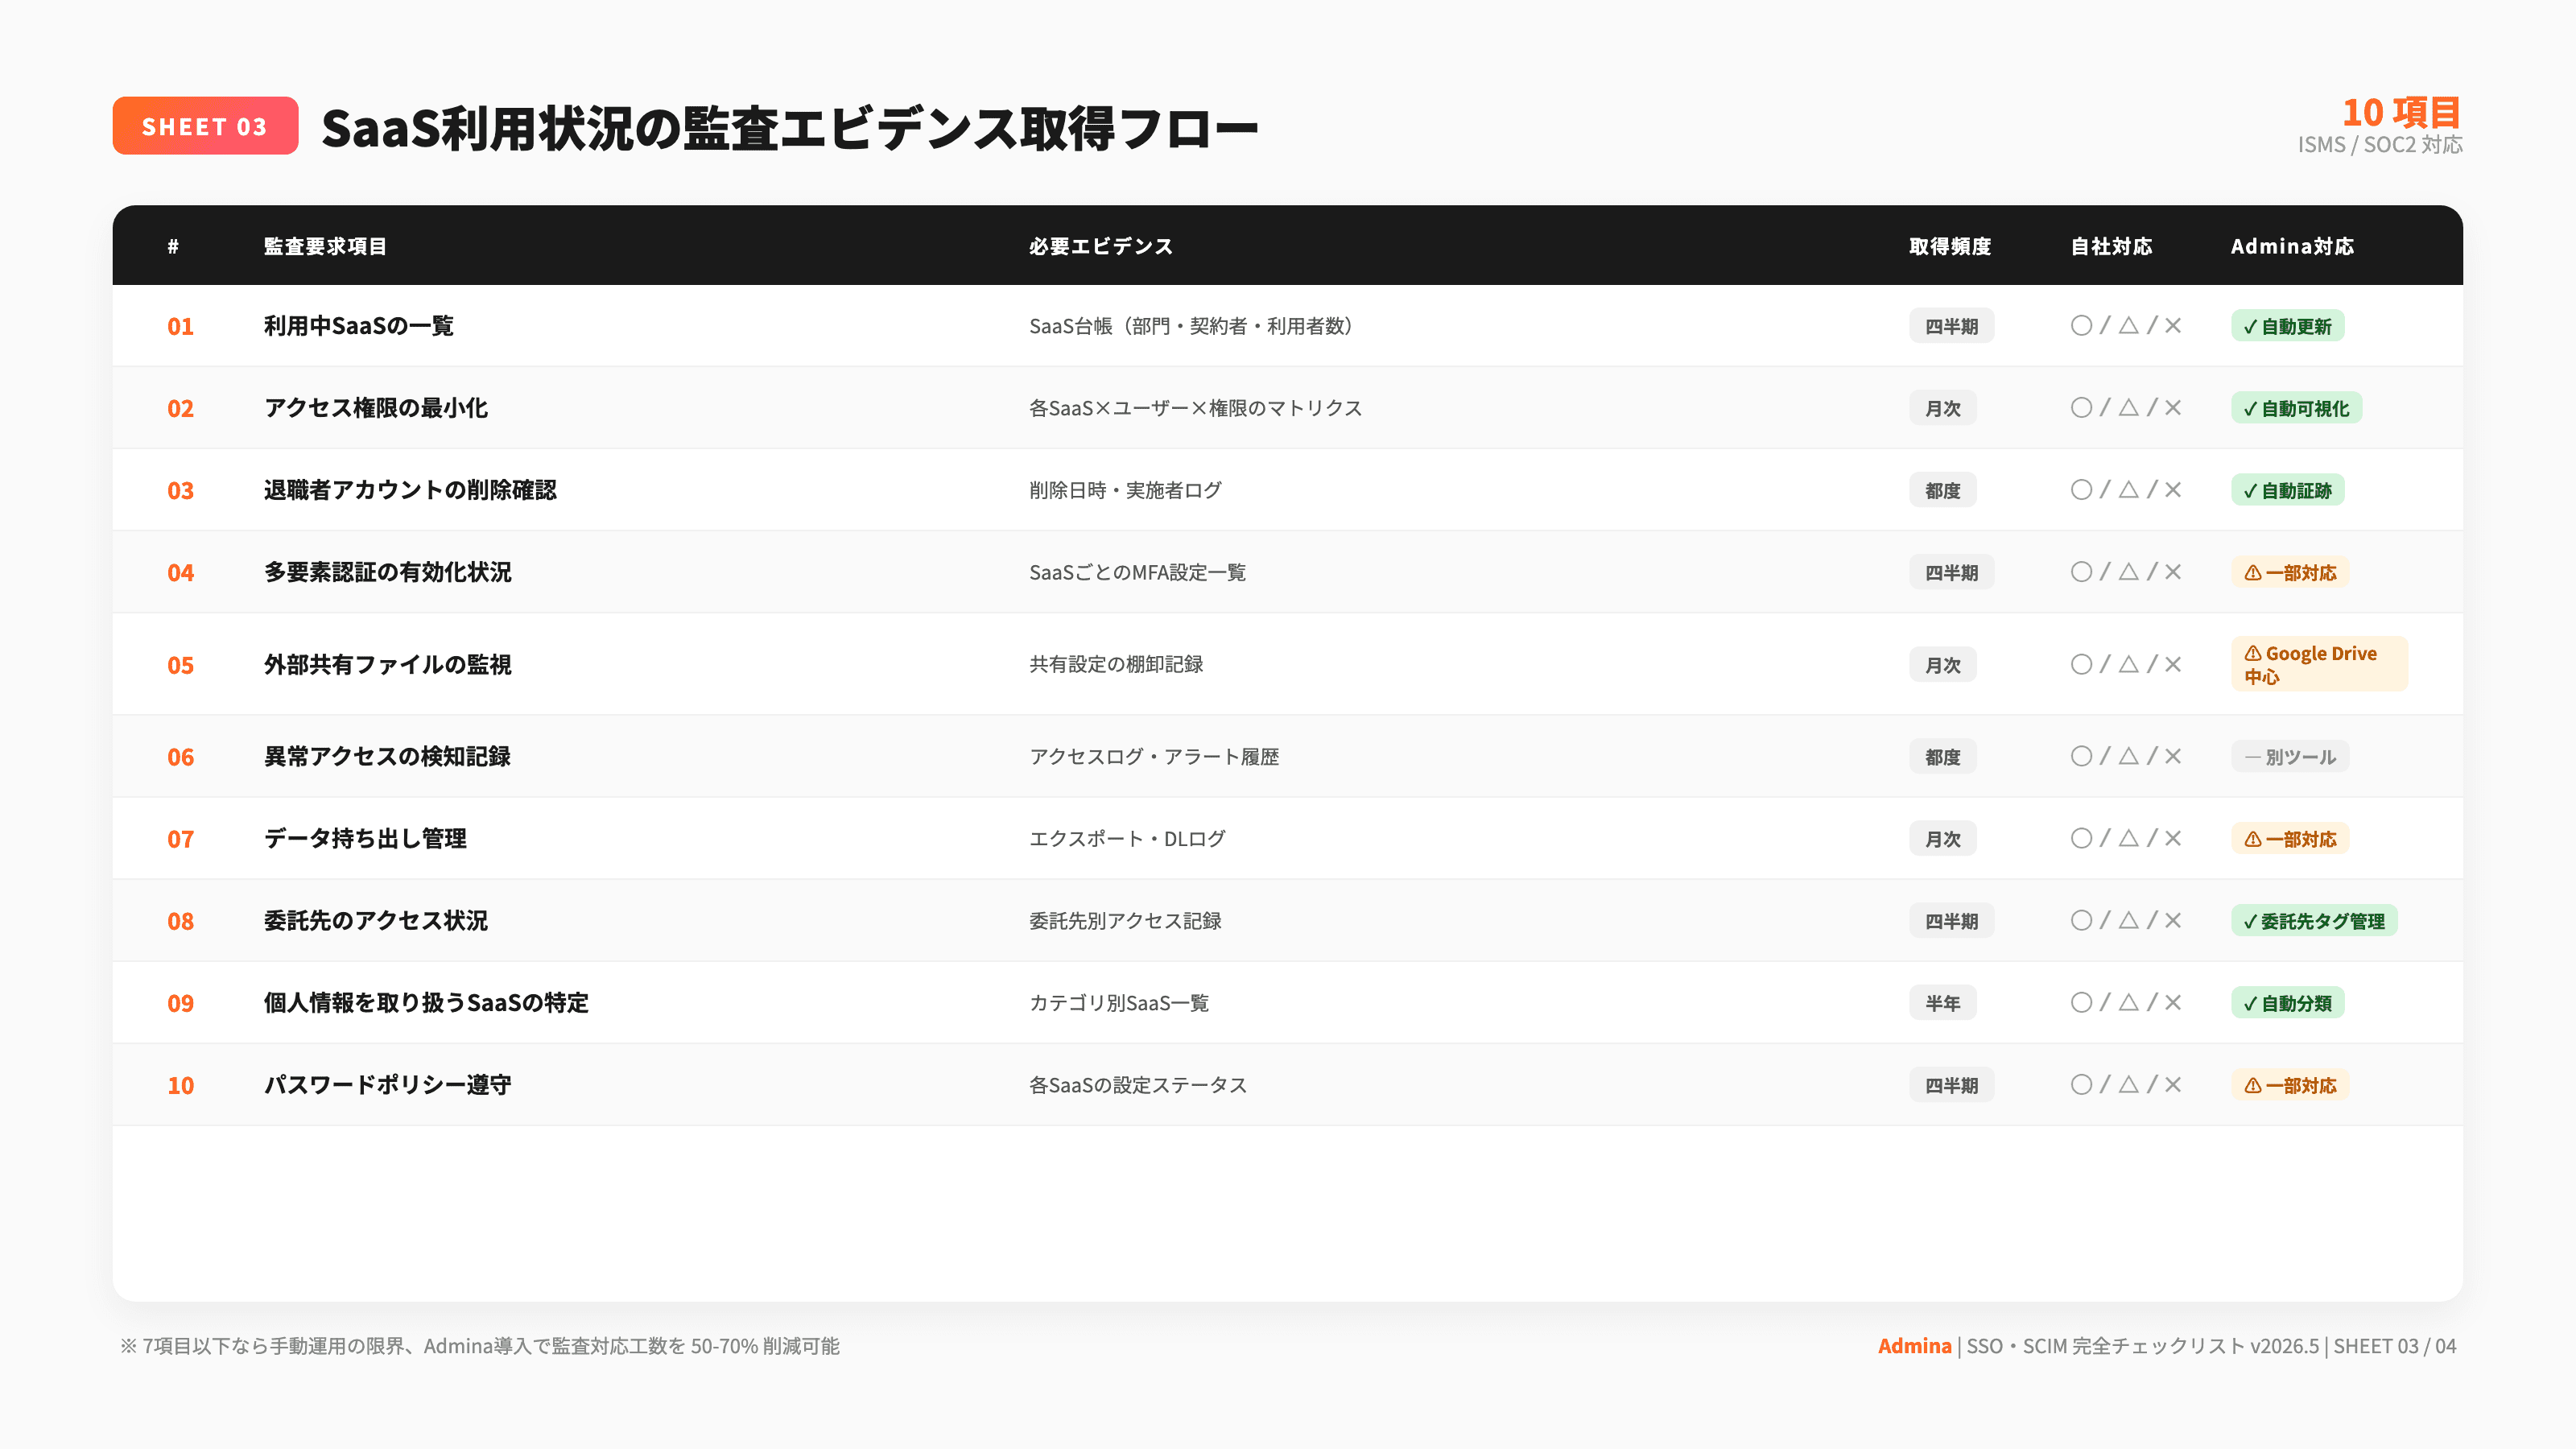Screen dimensions: 2576x1449
Task: Click the ✓ 自動証跡 status badge
Action: click(2287, 490)
